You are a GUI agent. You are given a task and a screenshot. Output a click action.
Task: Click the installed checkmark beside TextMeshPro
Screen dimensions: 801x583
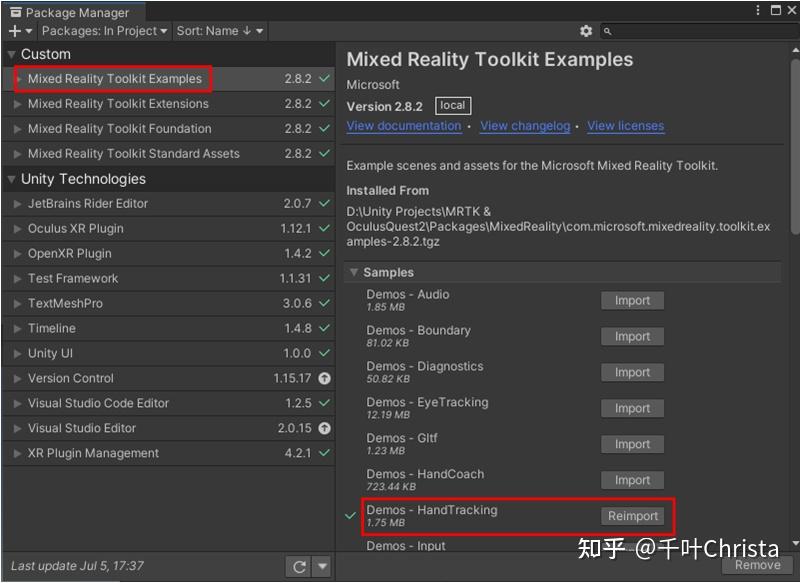tap(324, 303)
